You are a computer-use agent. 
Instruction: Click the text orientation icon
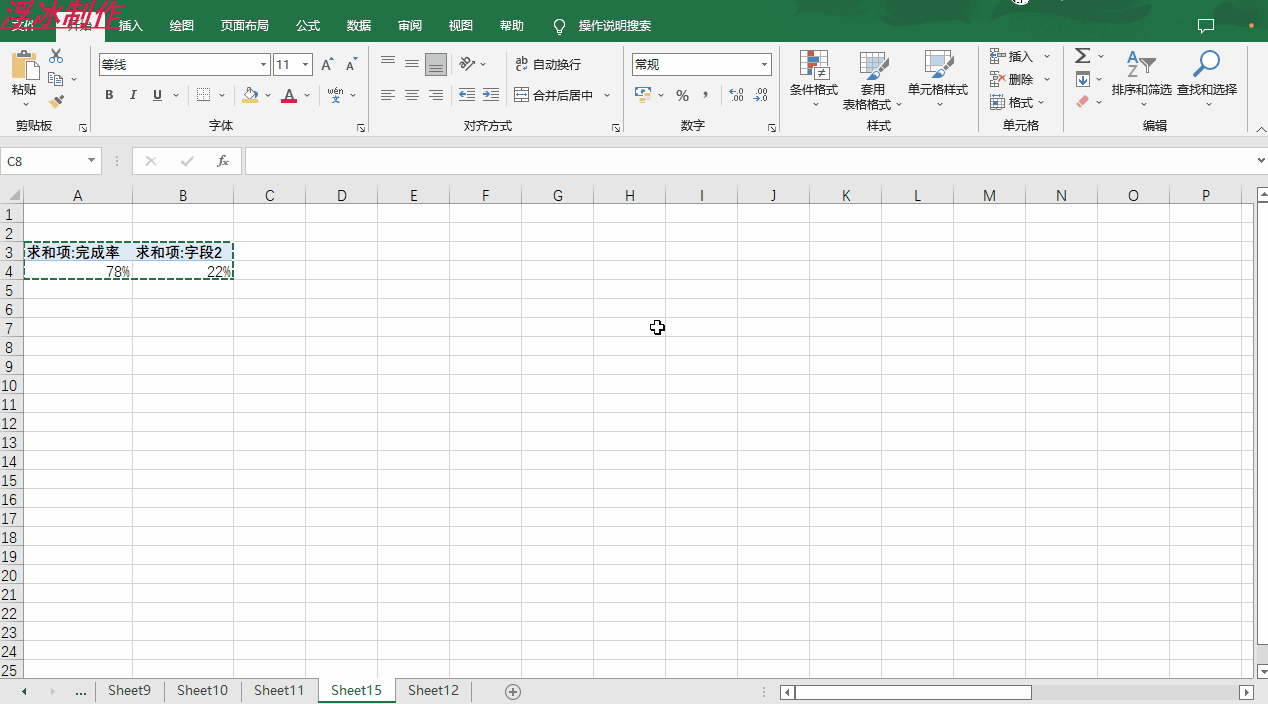(x=467, y=64)
